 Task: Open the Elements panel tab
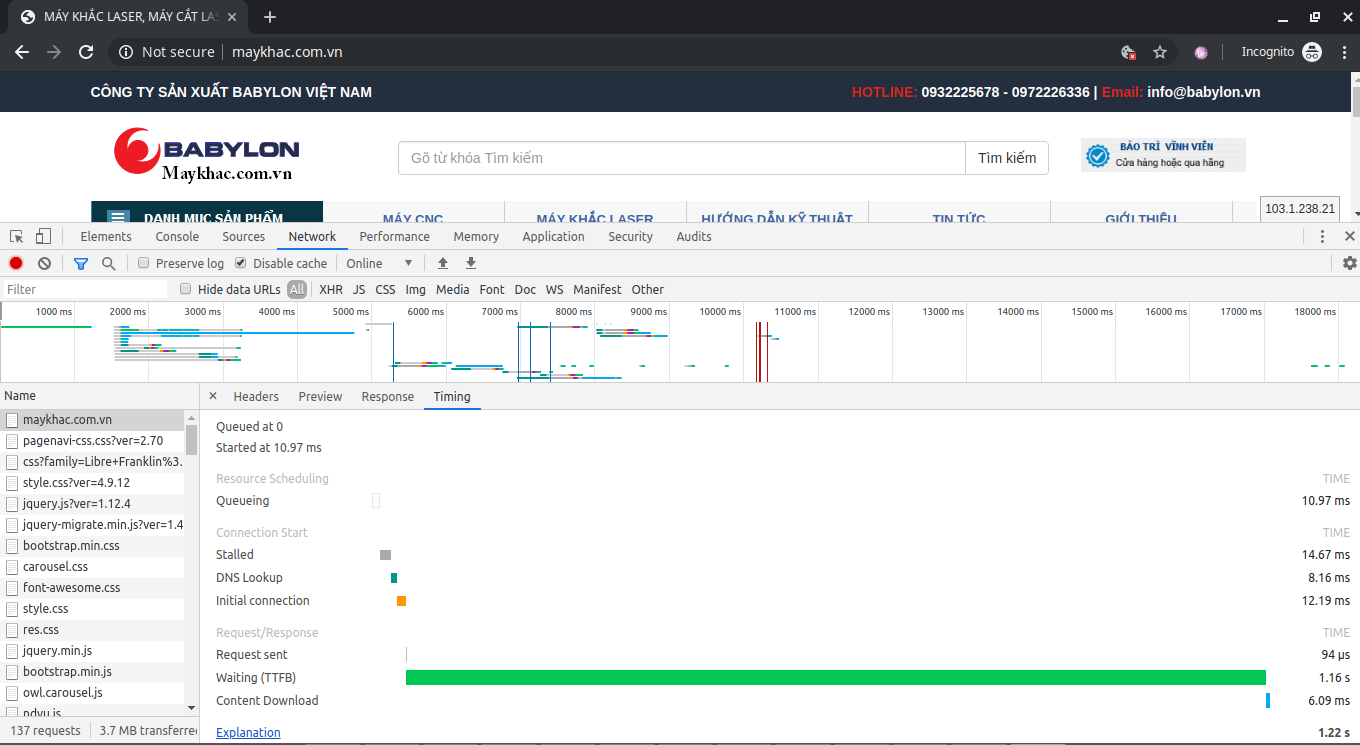(106, 237)
